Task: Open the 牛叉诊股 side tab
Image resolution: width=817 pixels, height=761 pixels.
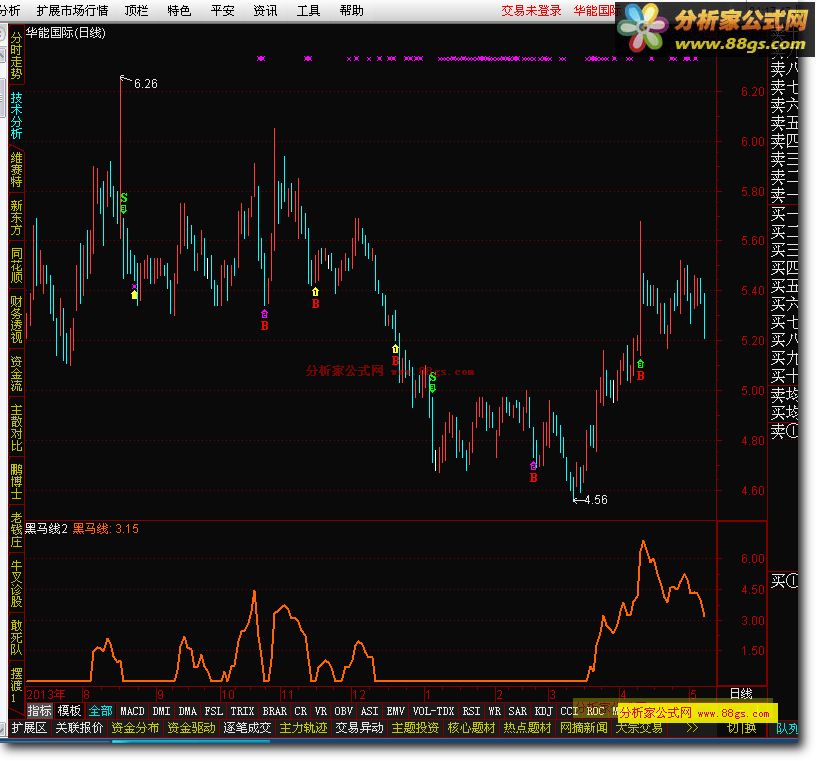Action: [x=16, y=583]
